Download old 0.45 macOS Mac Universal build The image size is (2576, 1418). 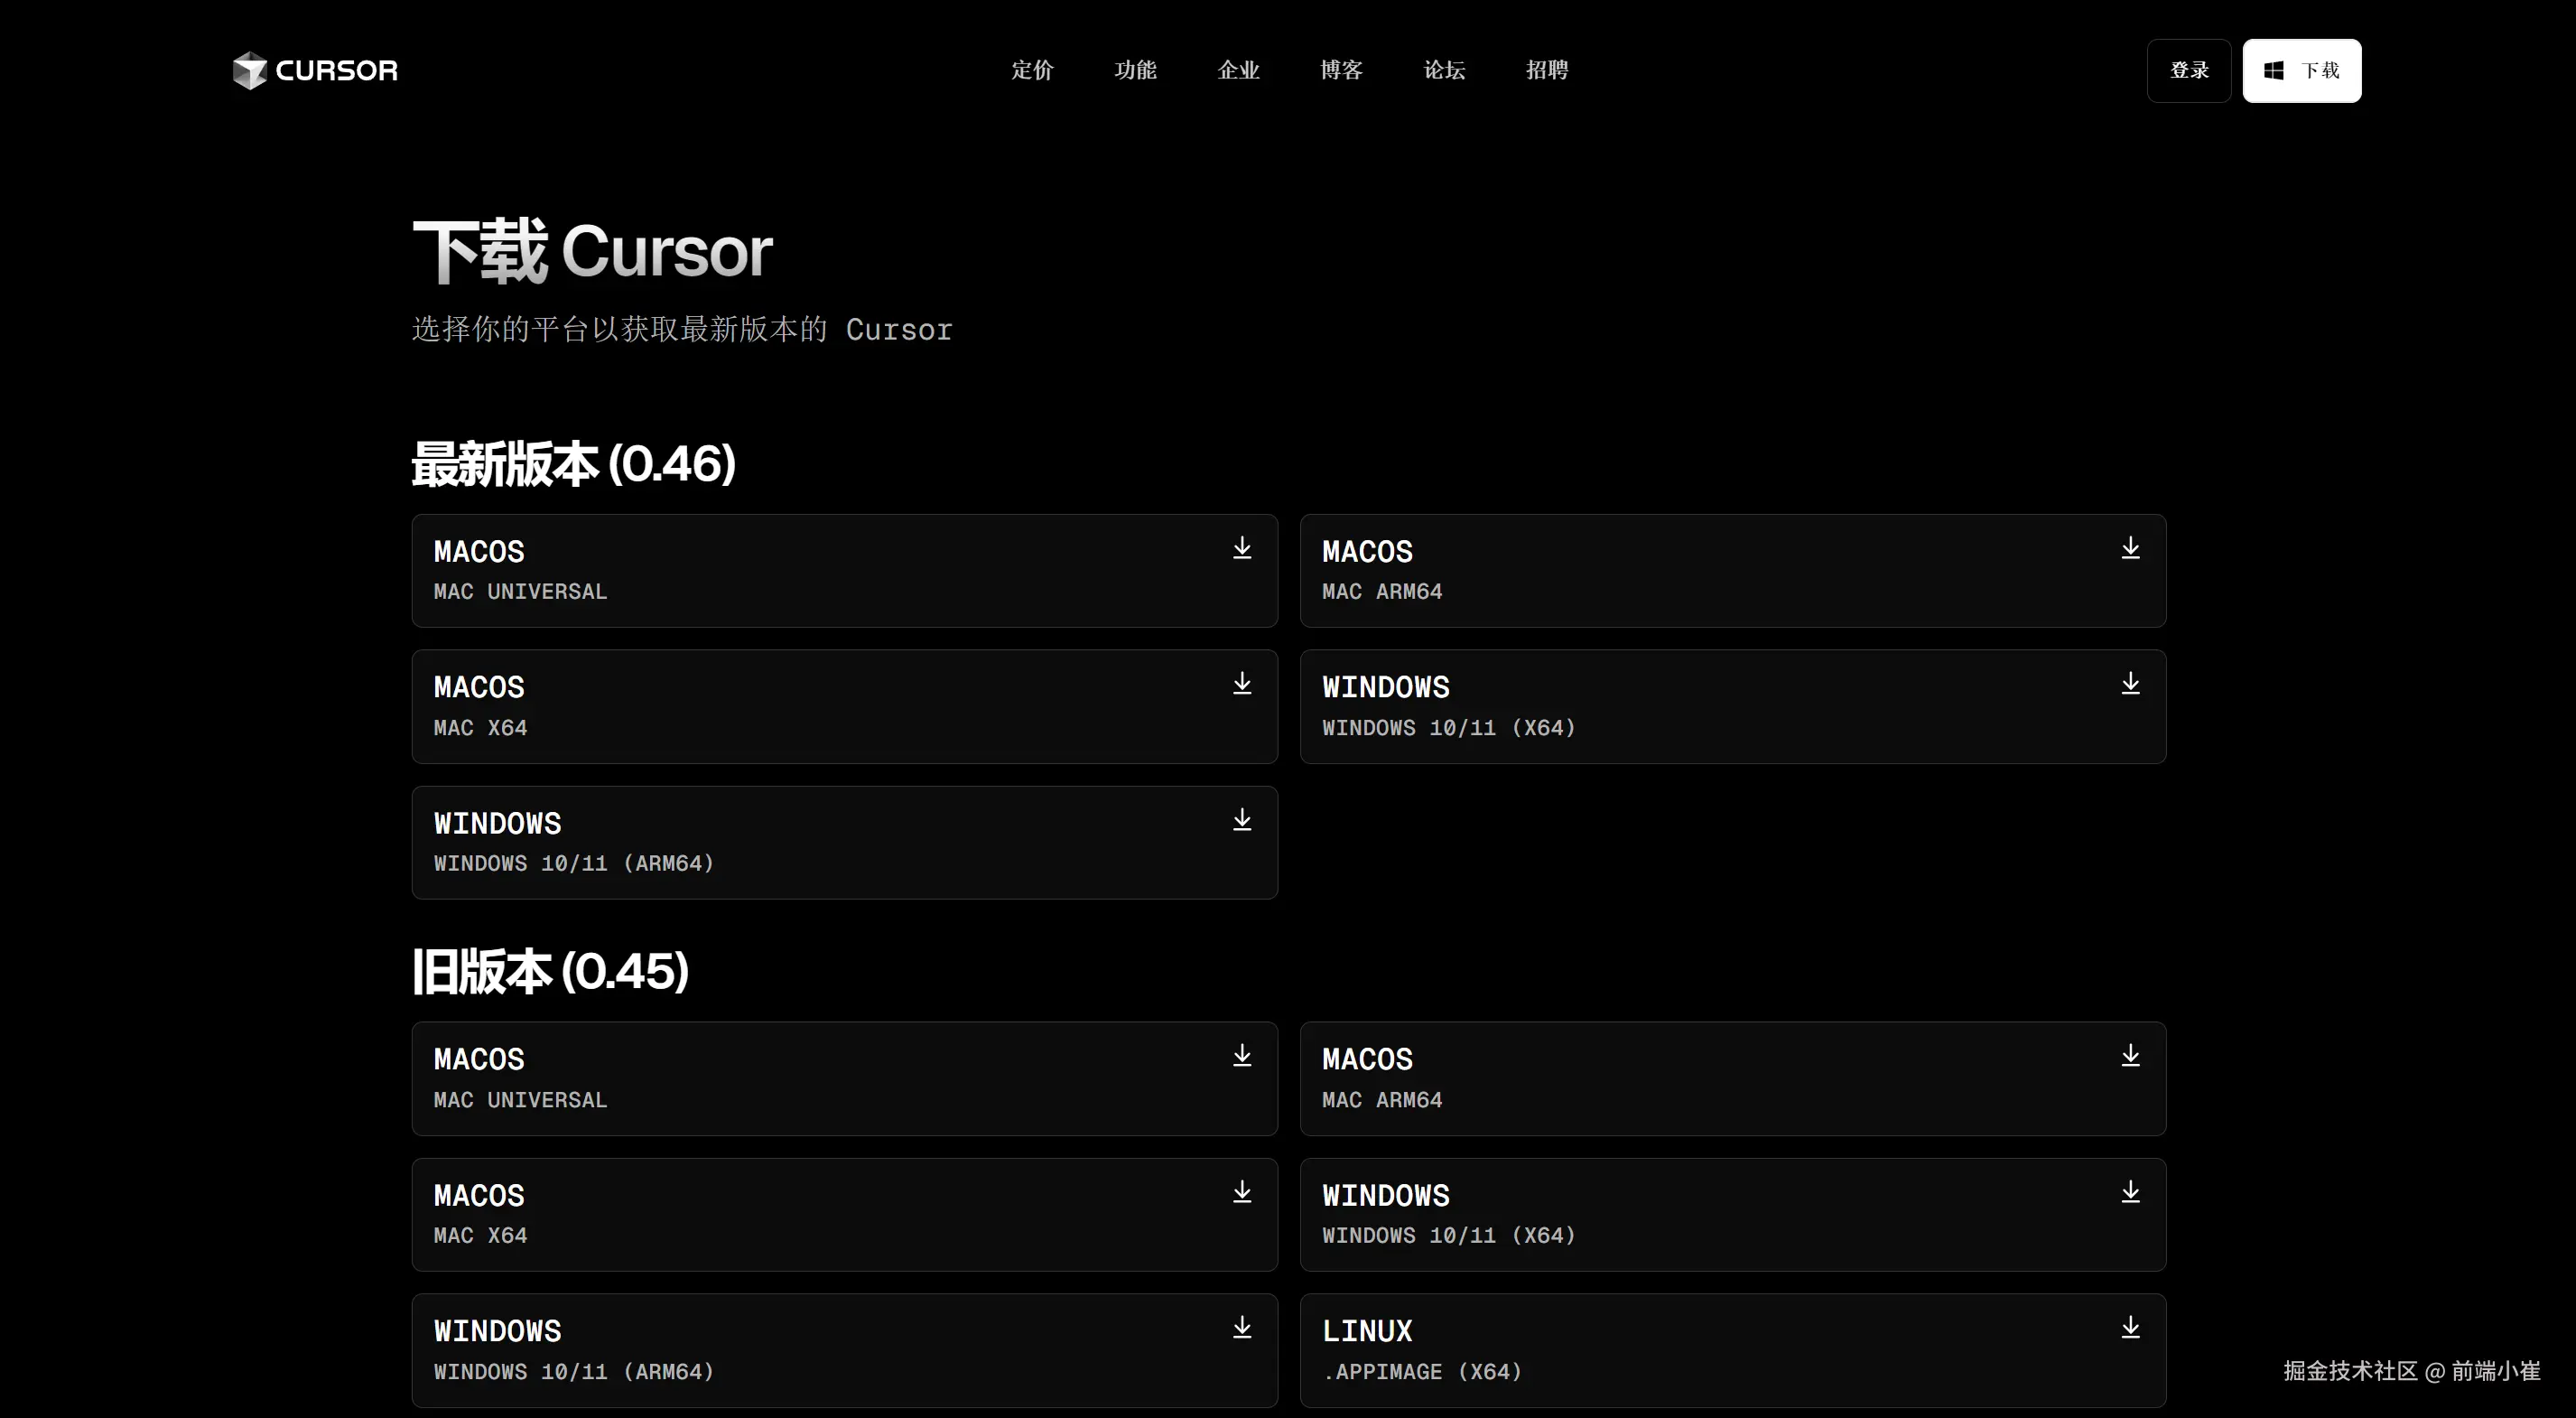[845, 1079]
